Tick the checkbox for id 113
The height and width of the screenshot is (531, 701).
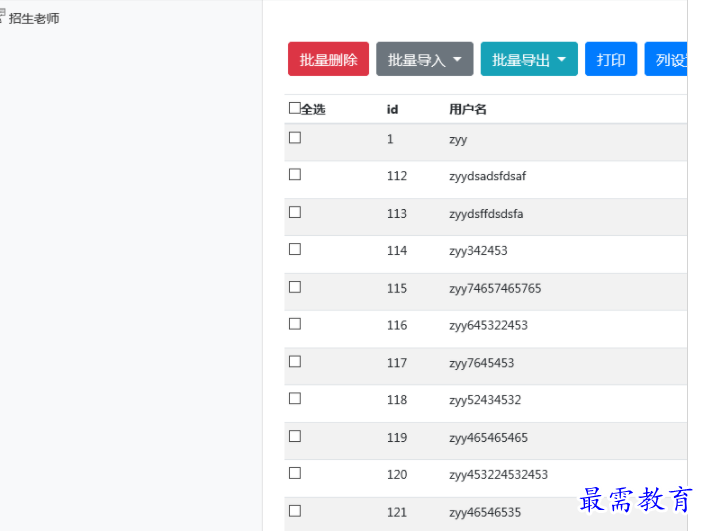[295, 212]
